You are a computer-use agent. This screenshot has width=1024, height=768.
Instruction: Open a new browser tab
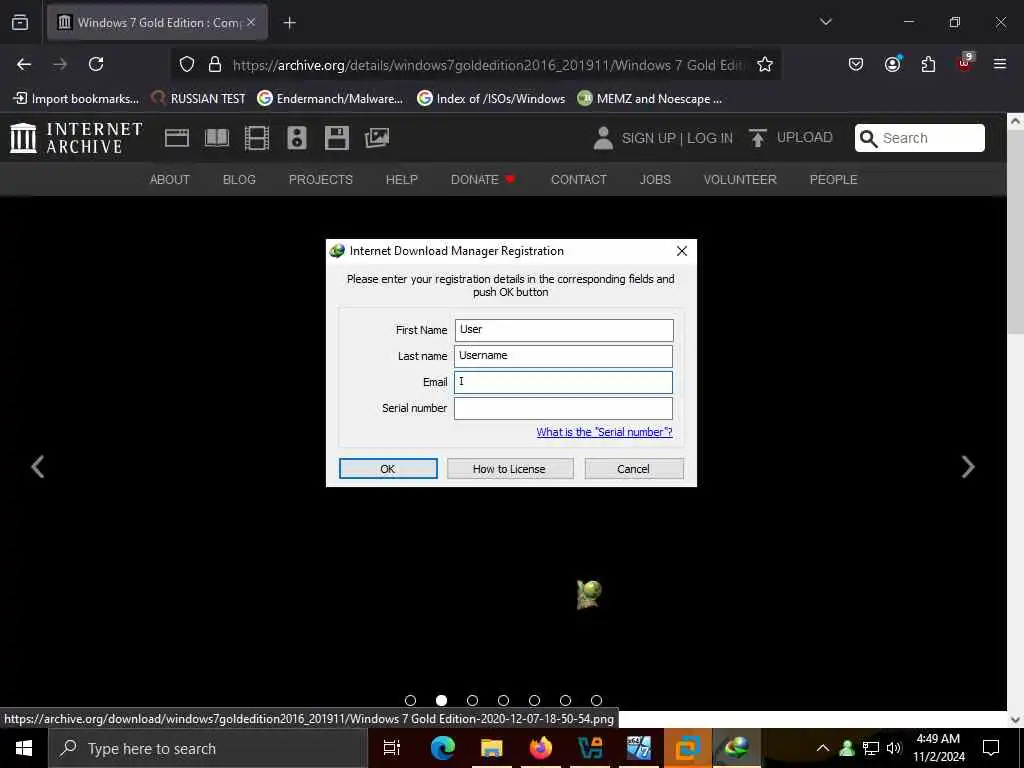tap(290, 23)
